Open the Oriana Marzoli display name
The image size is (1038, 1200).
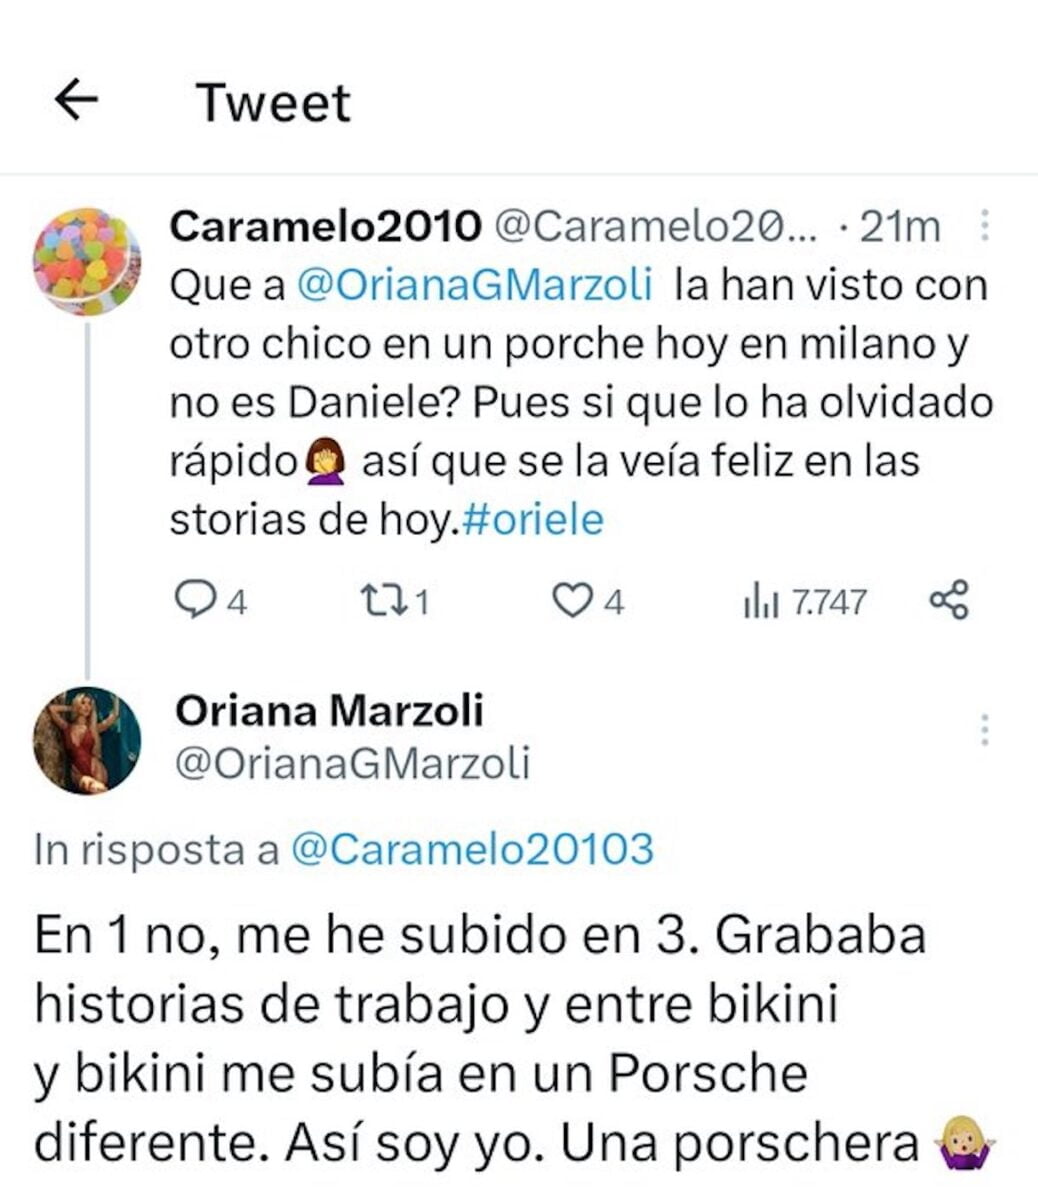coord(329,711)
